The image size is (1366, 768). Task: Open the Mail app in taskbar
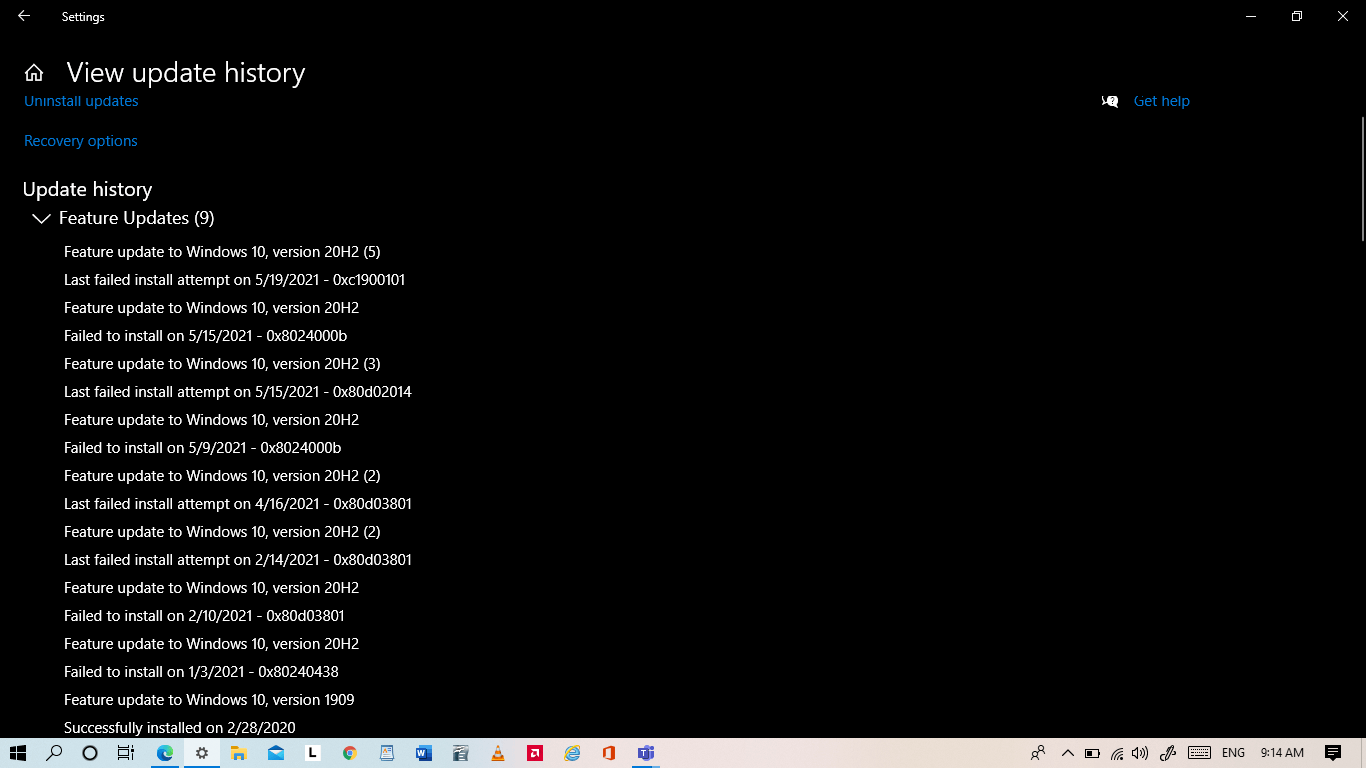pyautogui.click(x=276, y=753)
